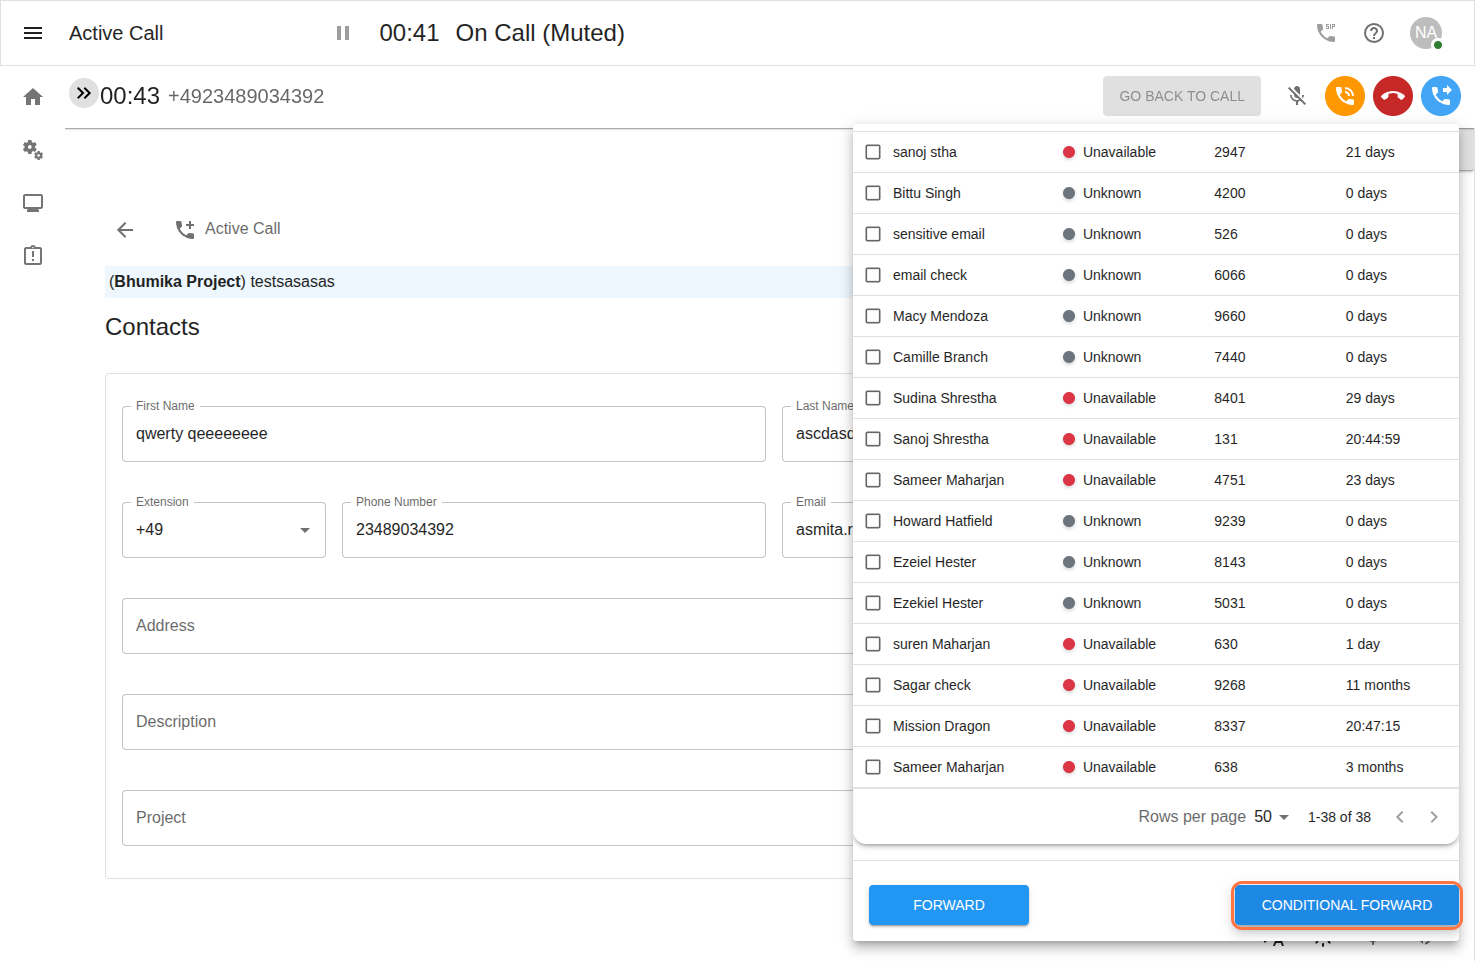Image resolution: width=1475 pixels, height=961 pixels.
Task: Click the orange hold call icon
Action: (x=1344, y=96)
